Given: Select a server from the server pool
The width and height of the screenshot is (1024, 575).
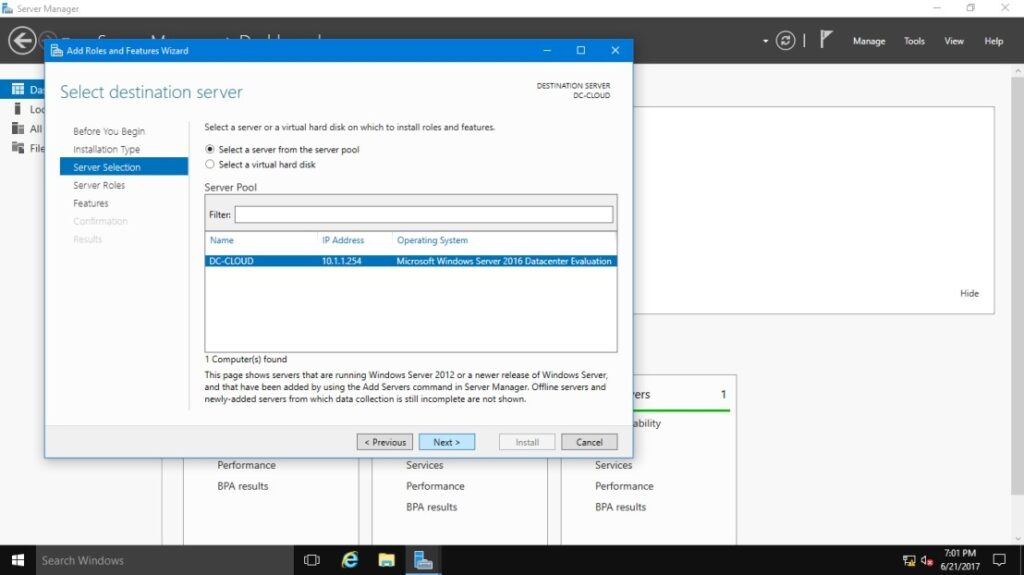Looking at the screenshot, I should pyautogui.click(x=210, y=149).
